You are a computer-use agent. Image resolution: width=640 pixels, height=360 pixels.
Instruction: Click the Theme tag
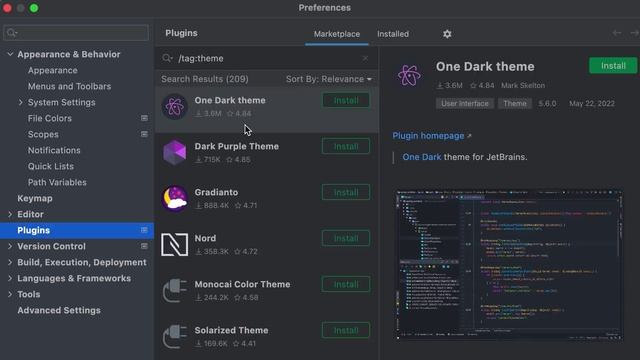515,104
